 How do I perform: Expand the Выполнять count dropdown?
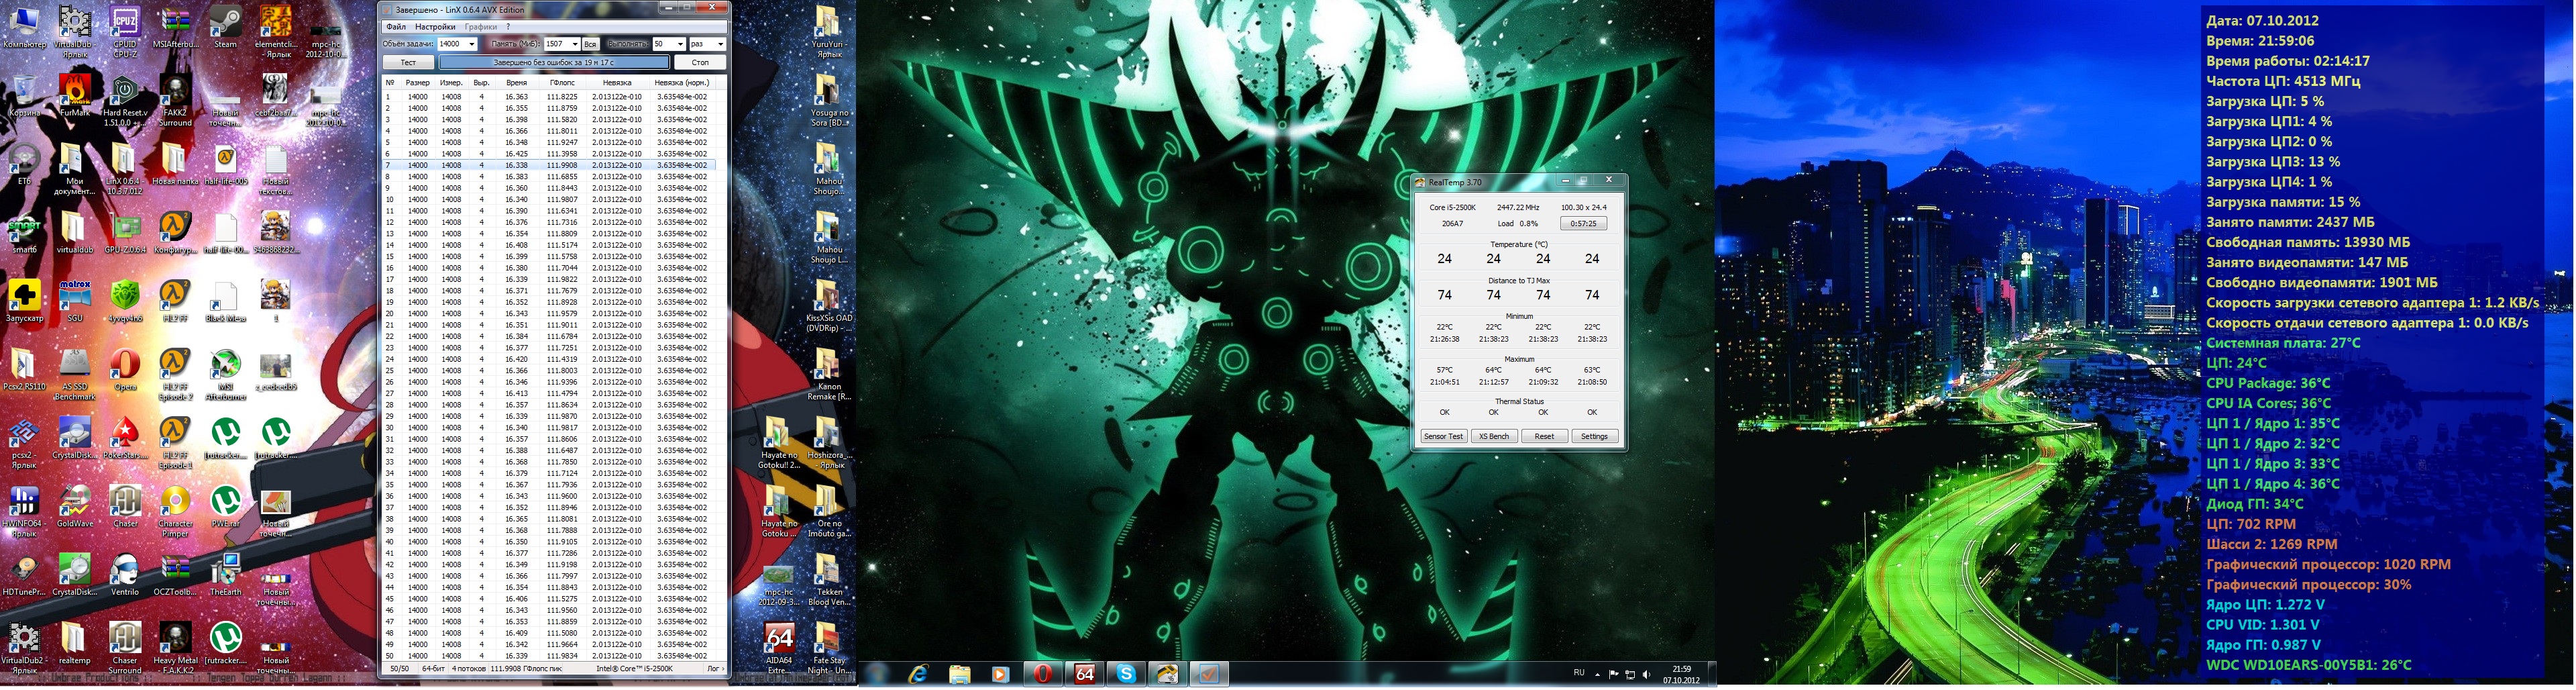680,44
